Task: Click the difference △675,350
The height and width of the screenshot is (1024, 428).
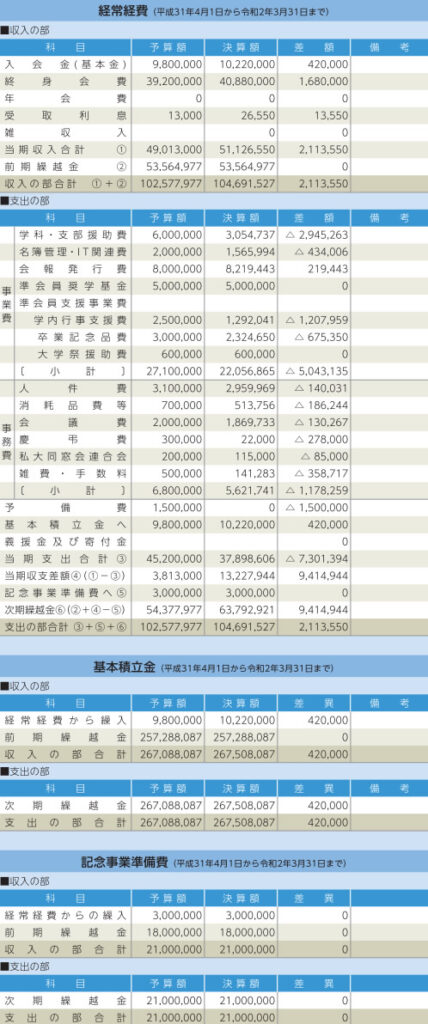Action: [321, 337]
